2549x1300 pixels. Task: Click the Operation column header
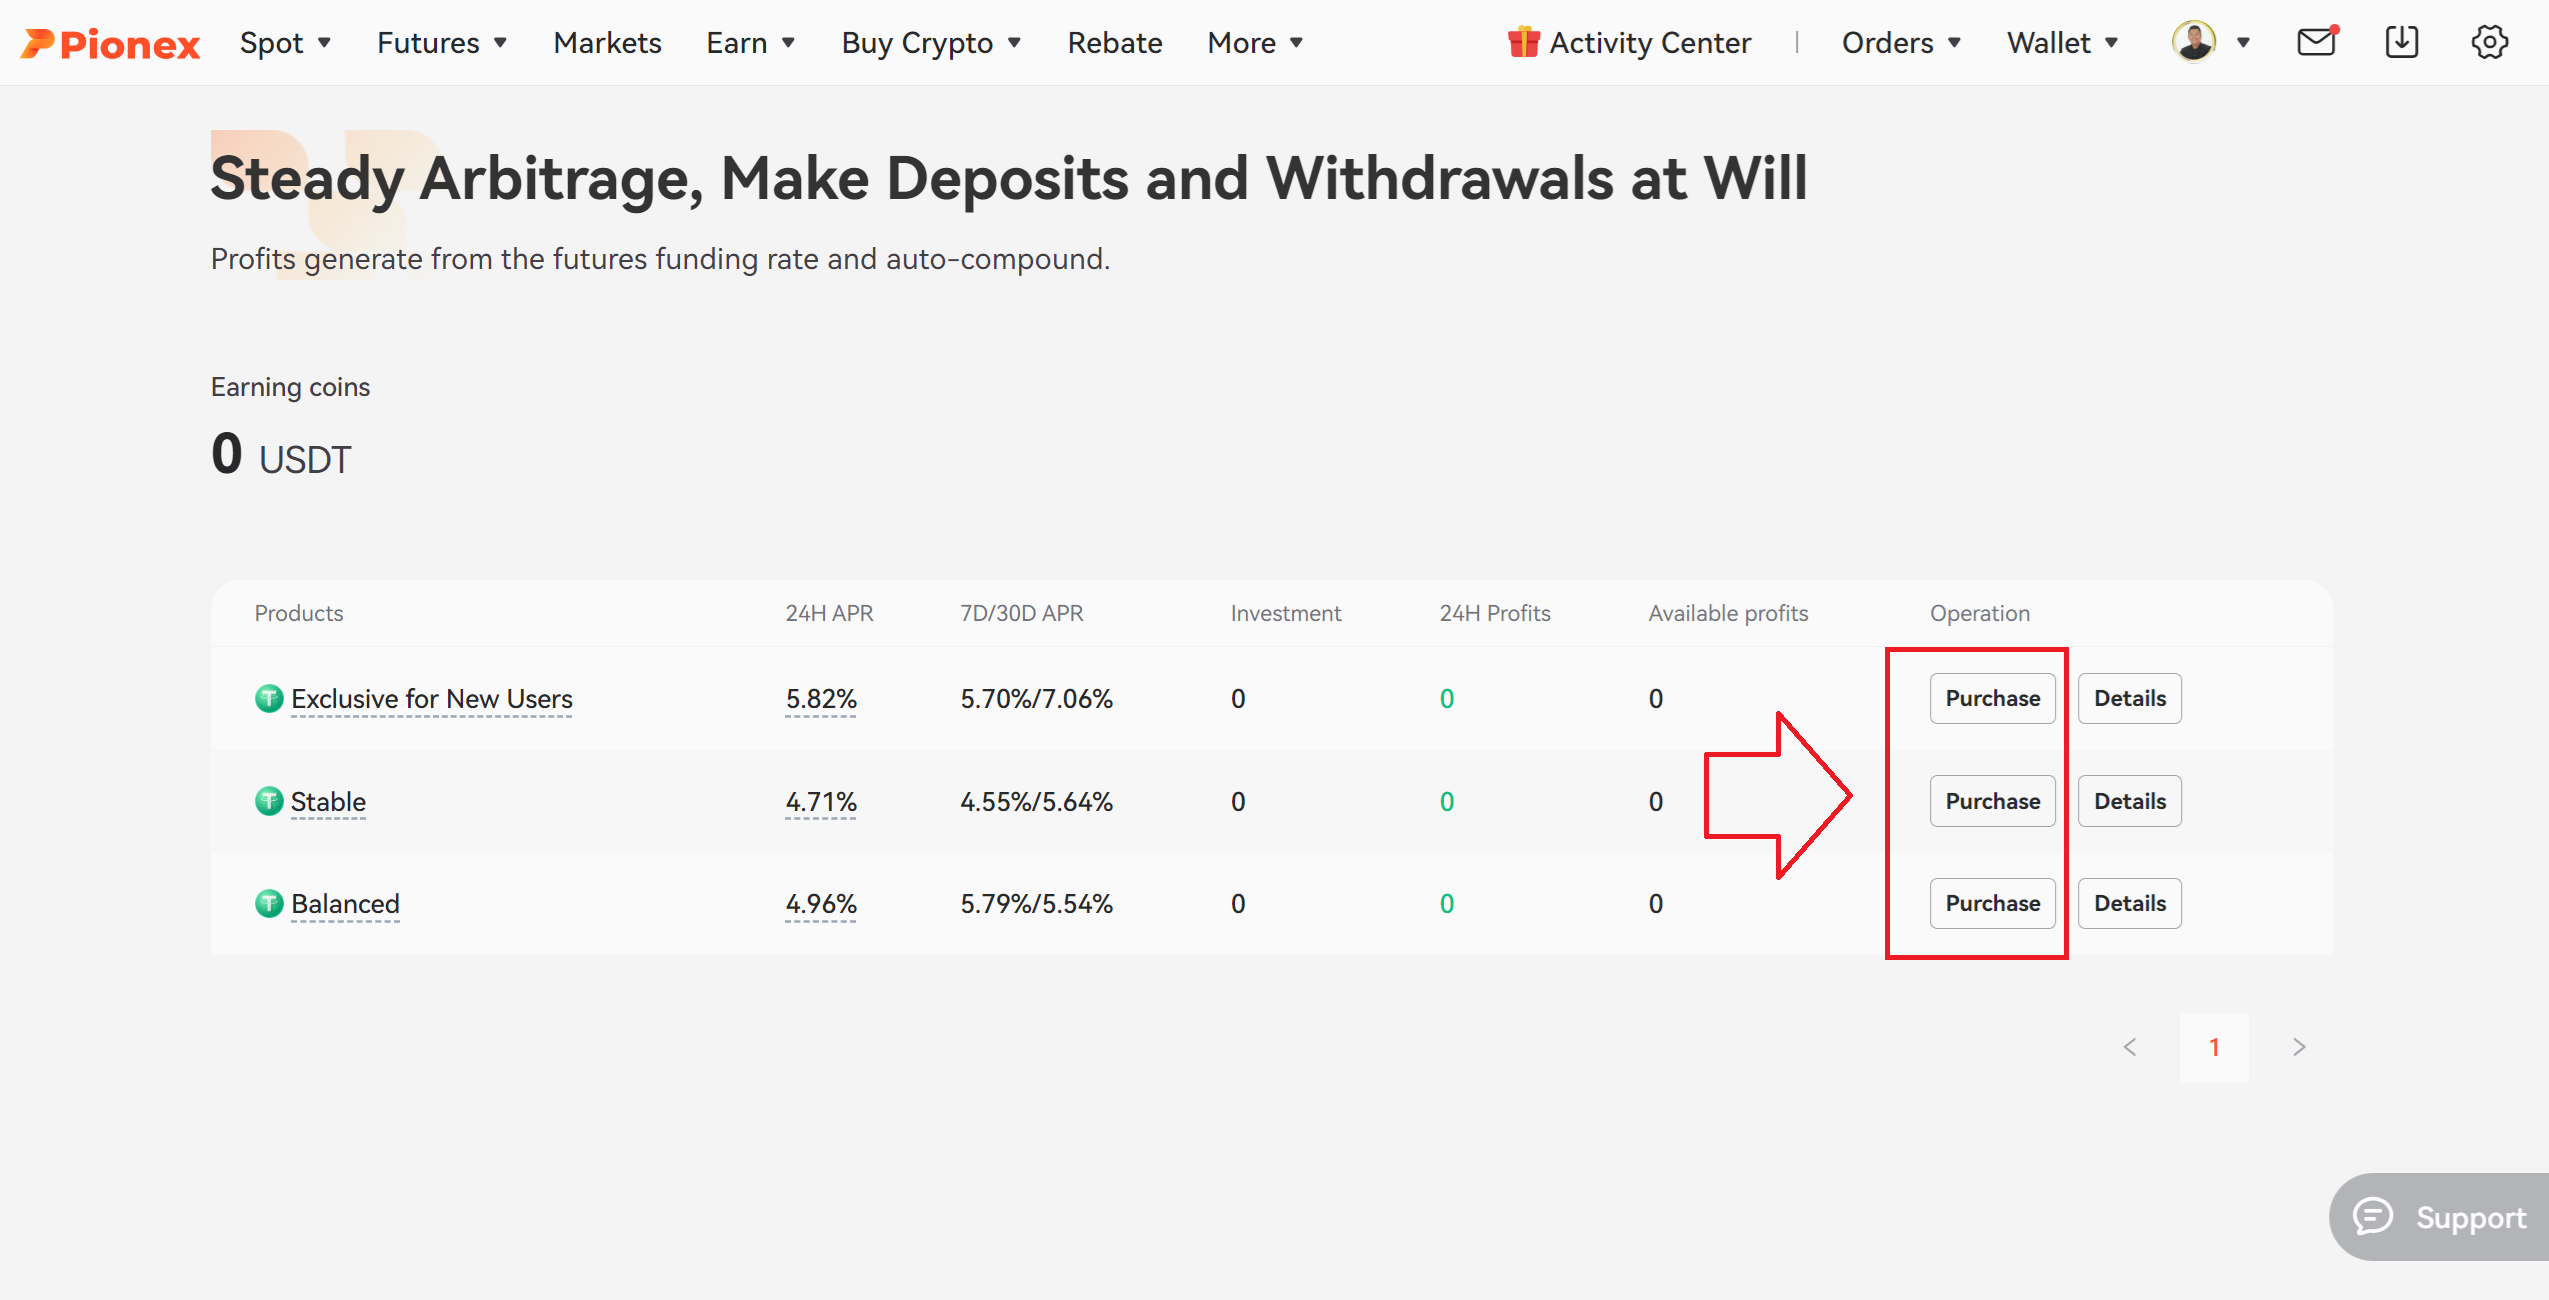1979,613
